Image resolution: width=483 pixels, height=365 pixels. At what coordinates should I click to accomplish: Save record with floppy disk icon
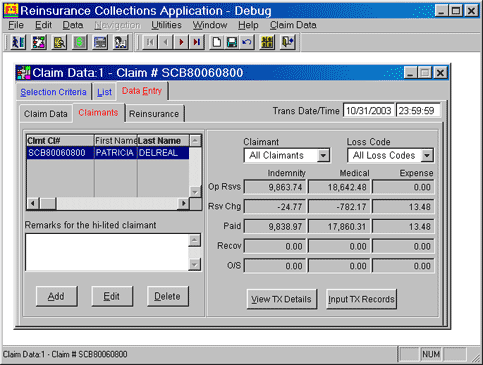coord(232,42)
